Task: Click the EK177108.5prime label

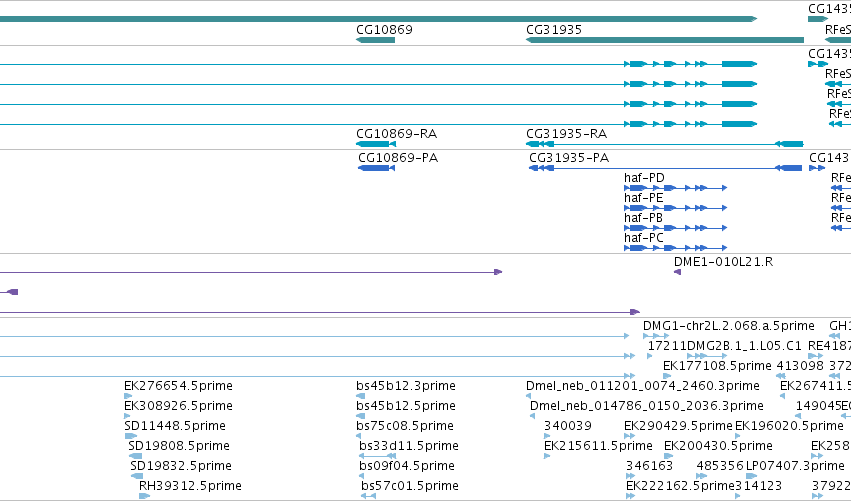Action: pyautogui.click(x=717, y=366)
